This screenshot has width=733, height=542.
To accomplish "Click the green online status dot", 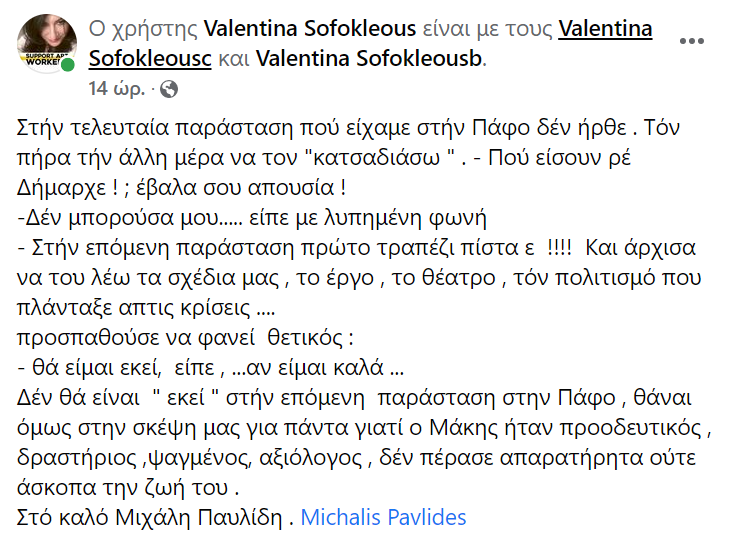I will 68,65.
